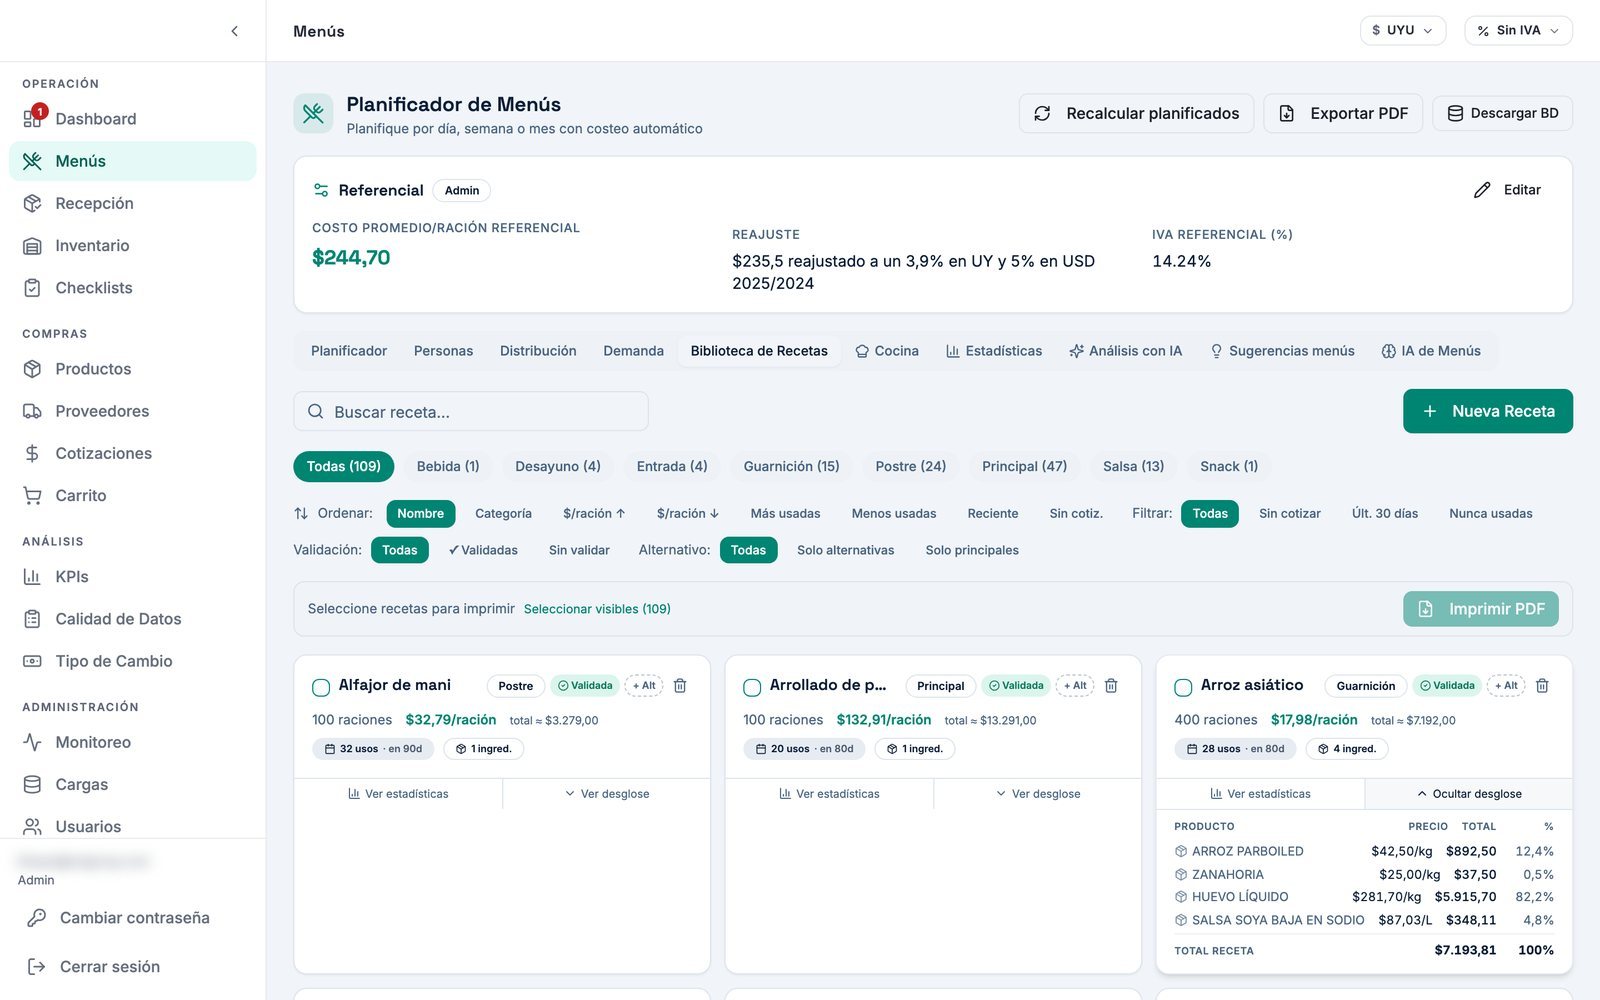Open Recepción in the sidebar
The width and height of the screenshot is (1600, 1000).
pyautogui.click(x=132, y=203)
